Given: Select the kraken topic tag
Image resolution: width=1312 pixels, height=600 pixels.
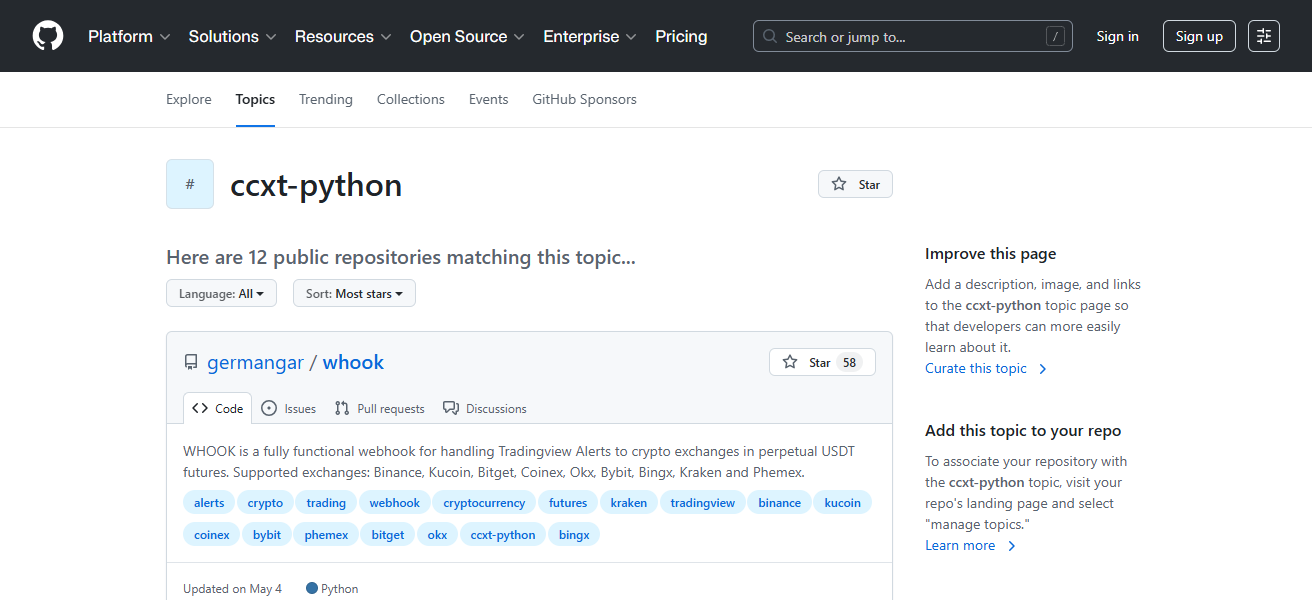Looking at the screenshot, I should pyautogui.click(x=629, y=502).
